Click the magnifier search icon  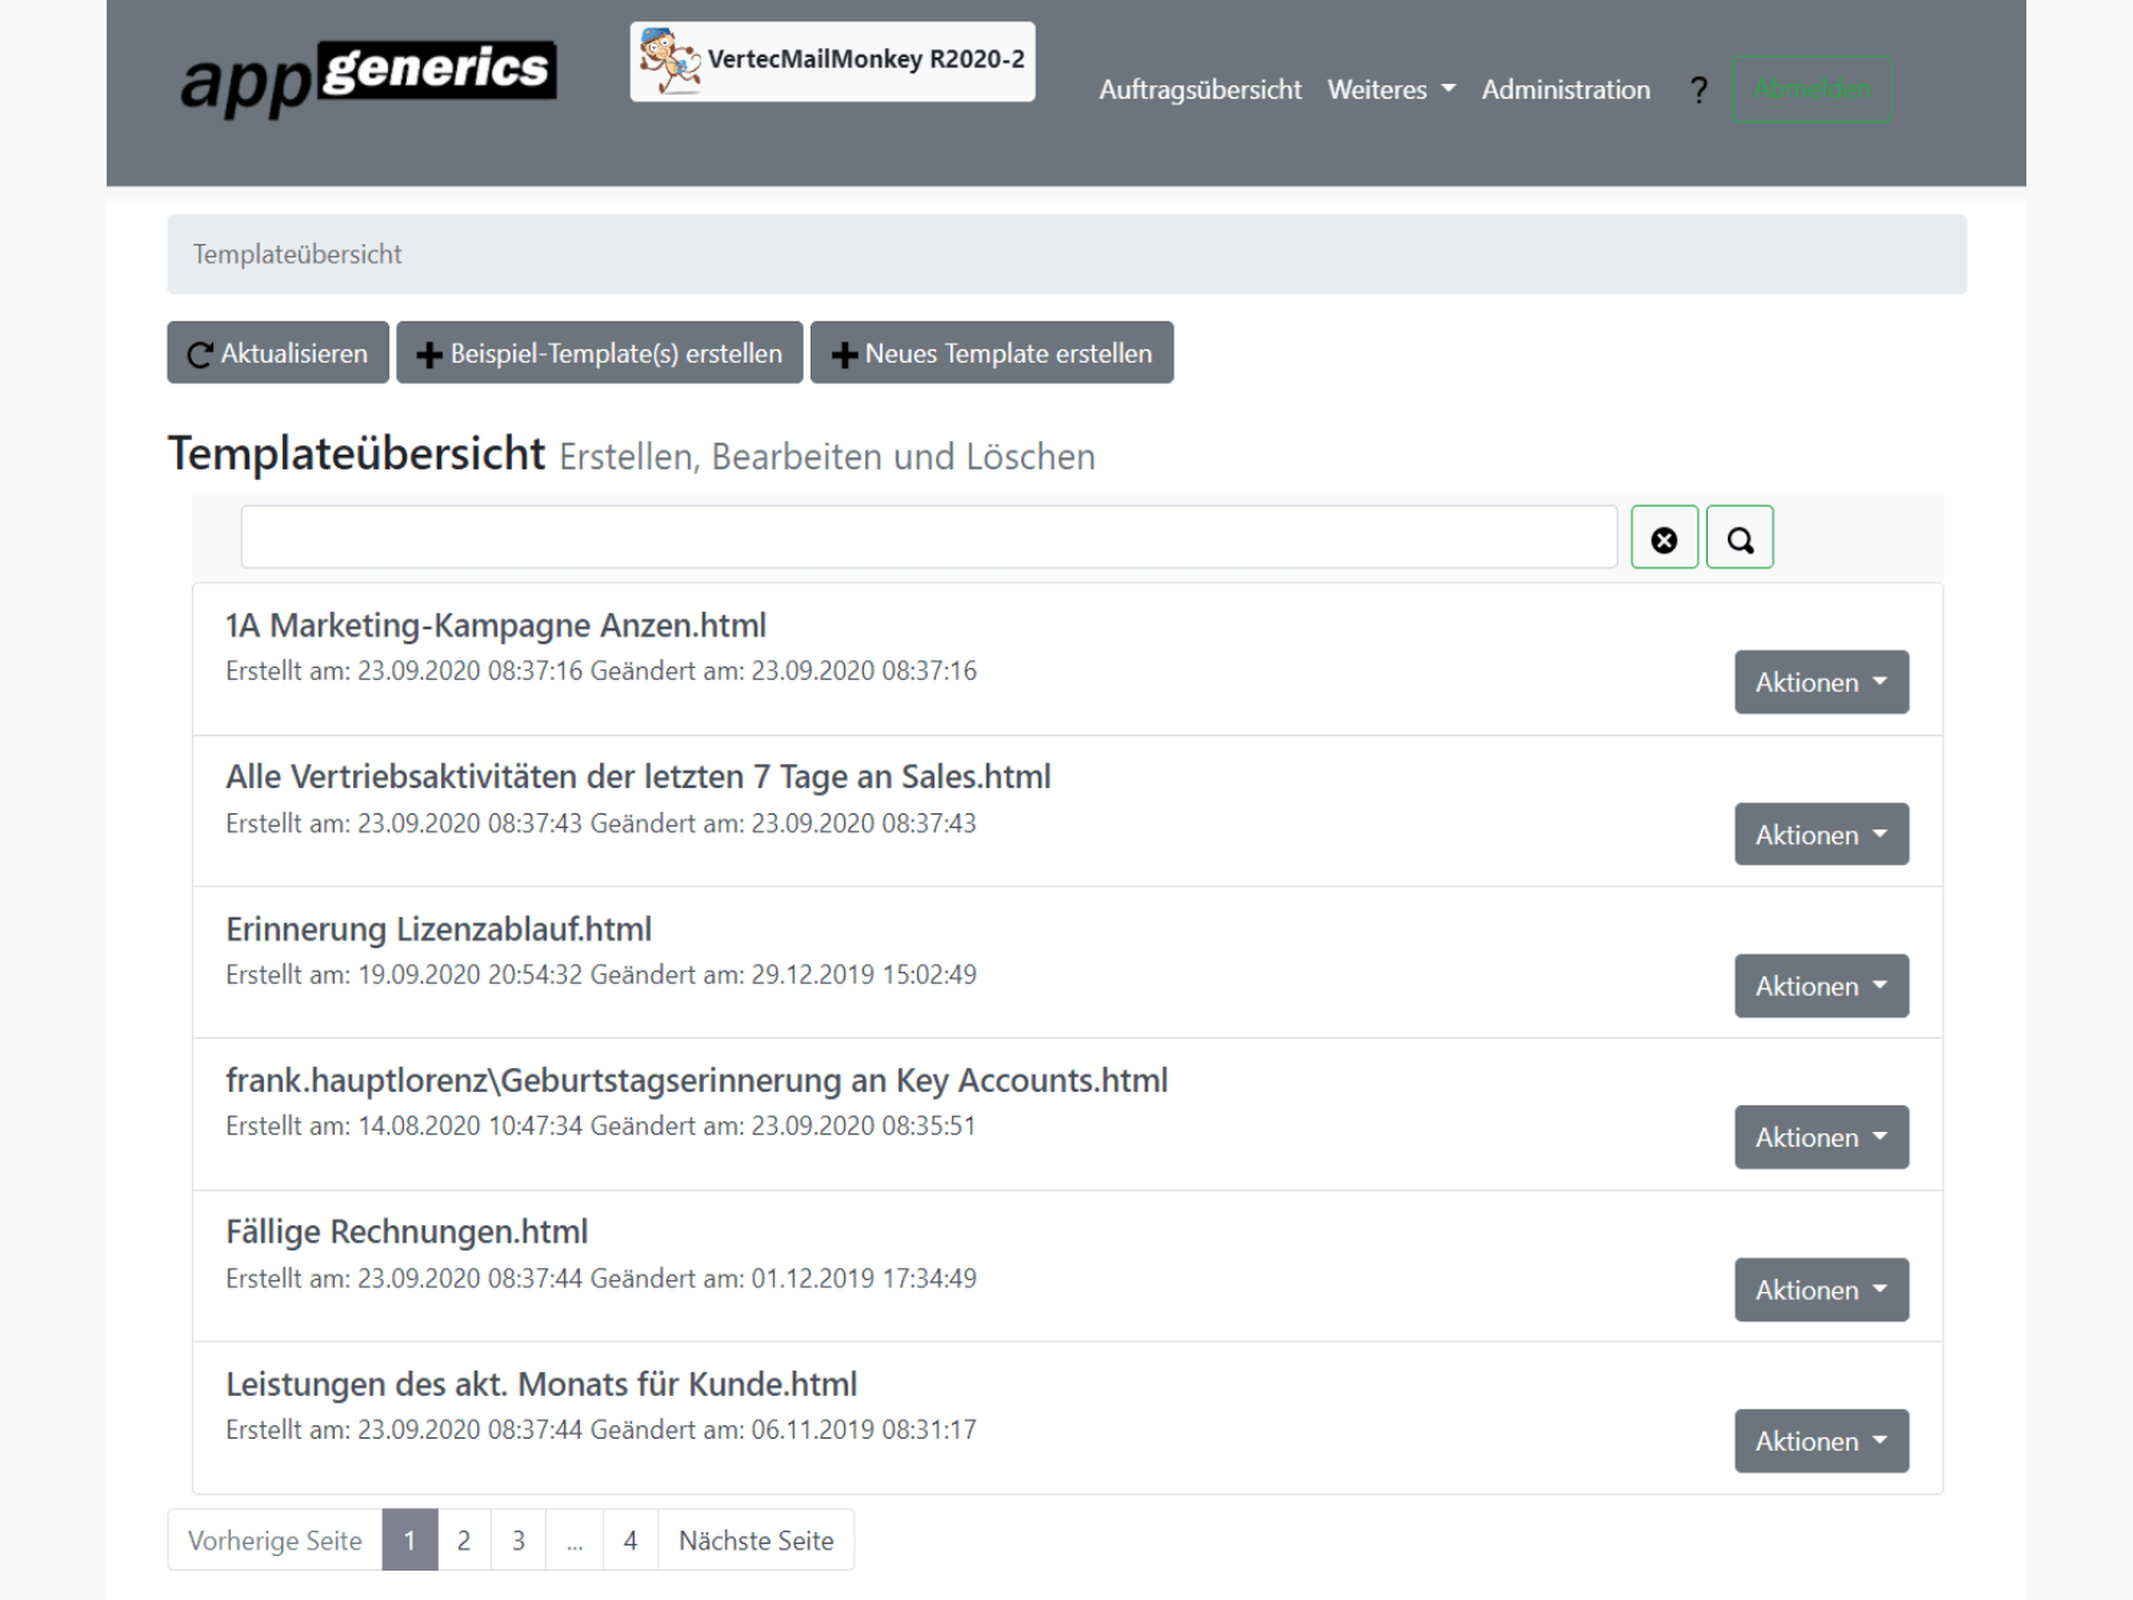pyautogui.click(x=1739, y=537)
